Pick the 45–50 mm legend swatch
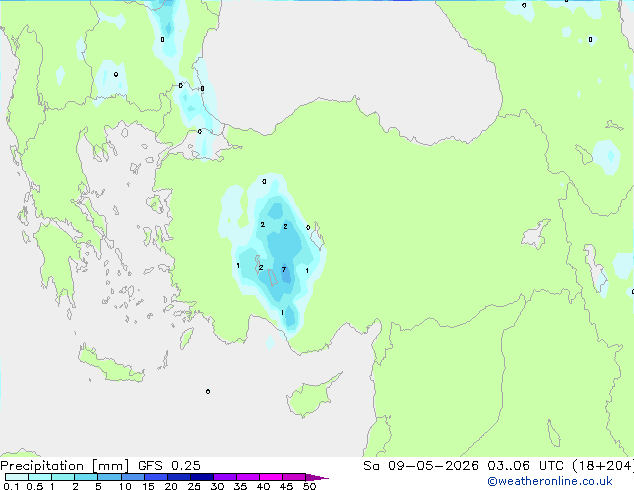 [x=294, y=477]
